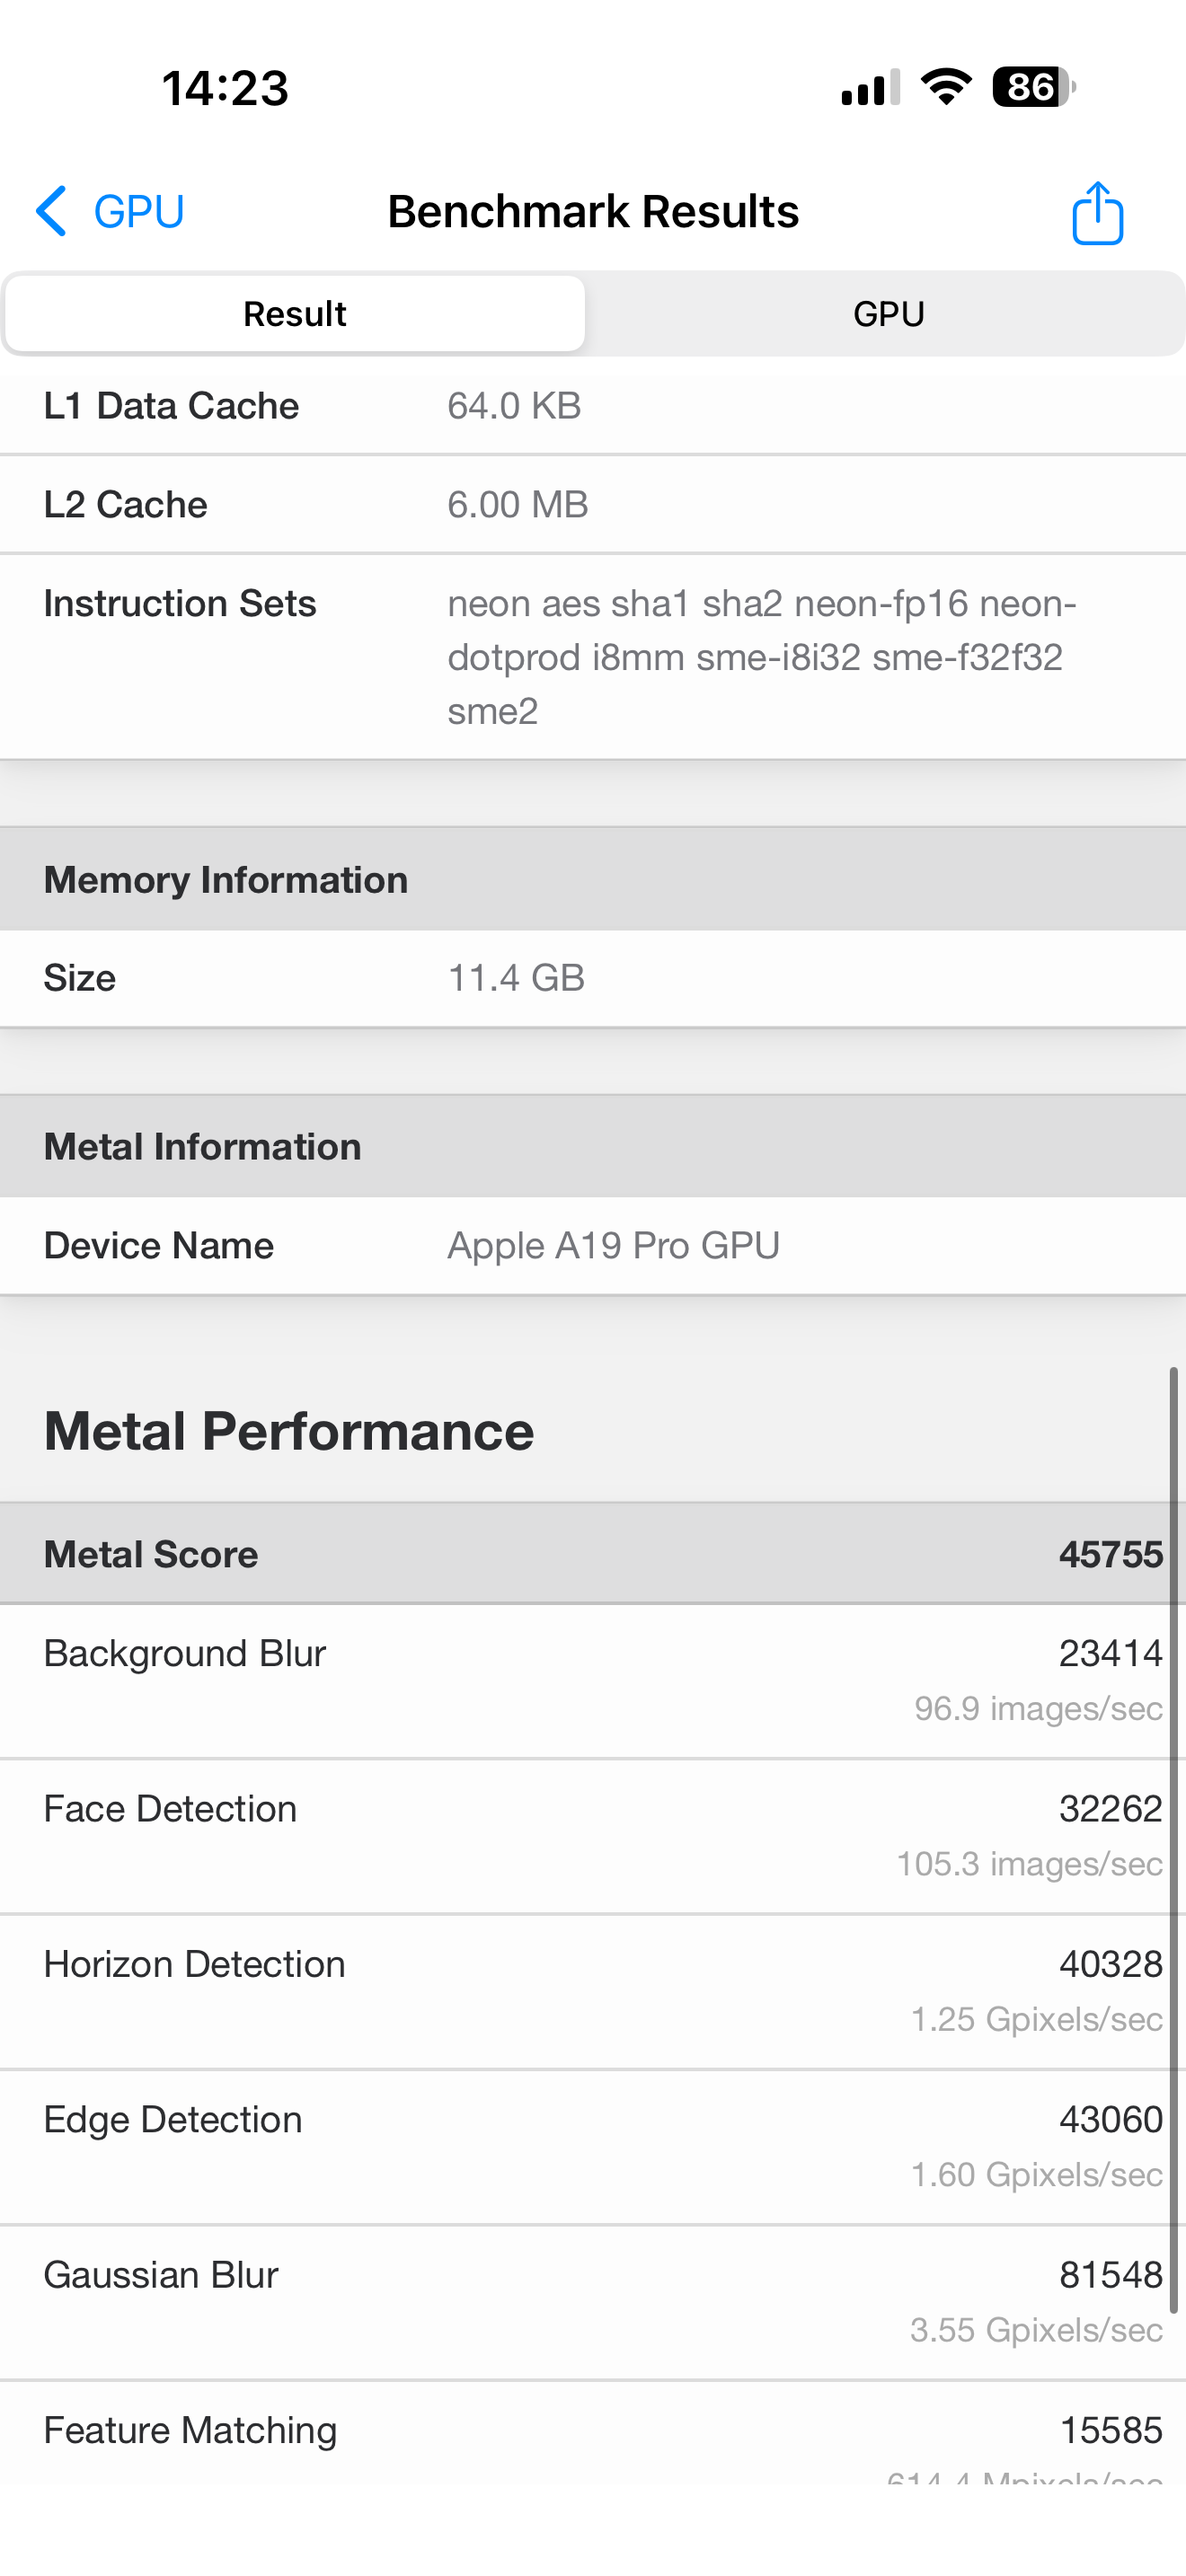Image resolution: width=1186 pixels, height=2576 pixels.
Task: Tap the clock time in status bar
Action: pyautogui.click(x=225, y=88)
